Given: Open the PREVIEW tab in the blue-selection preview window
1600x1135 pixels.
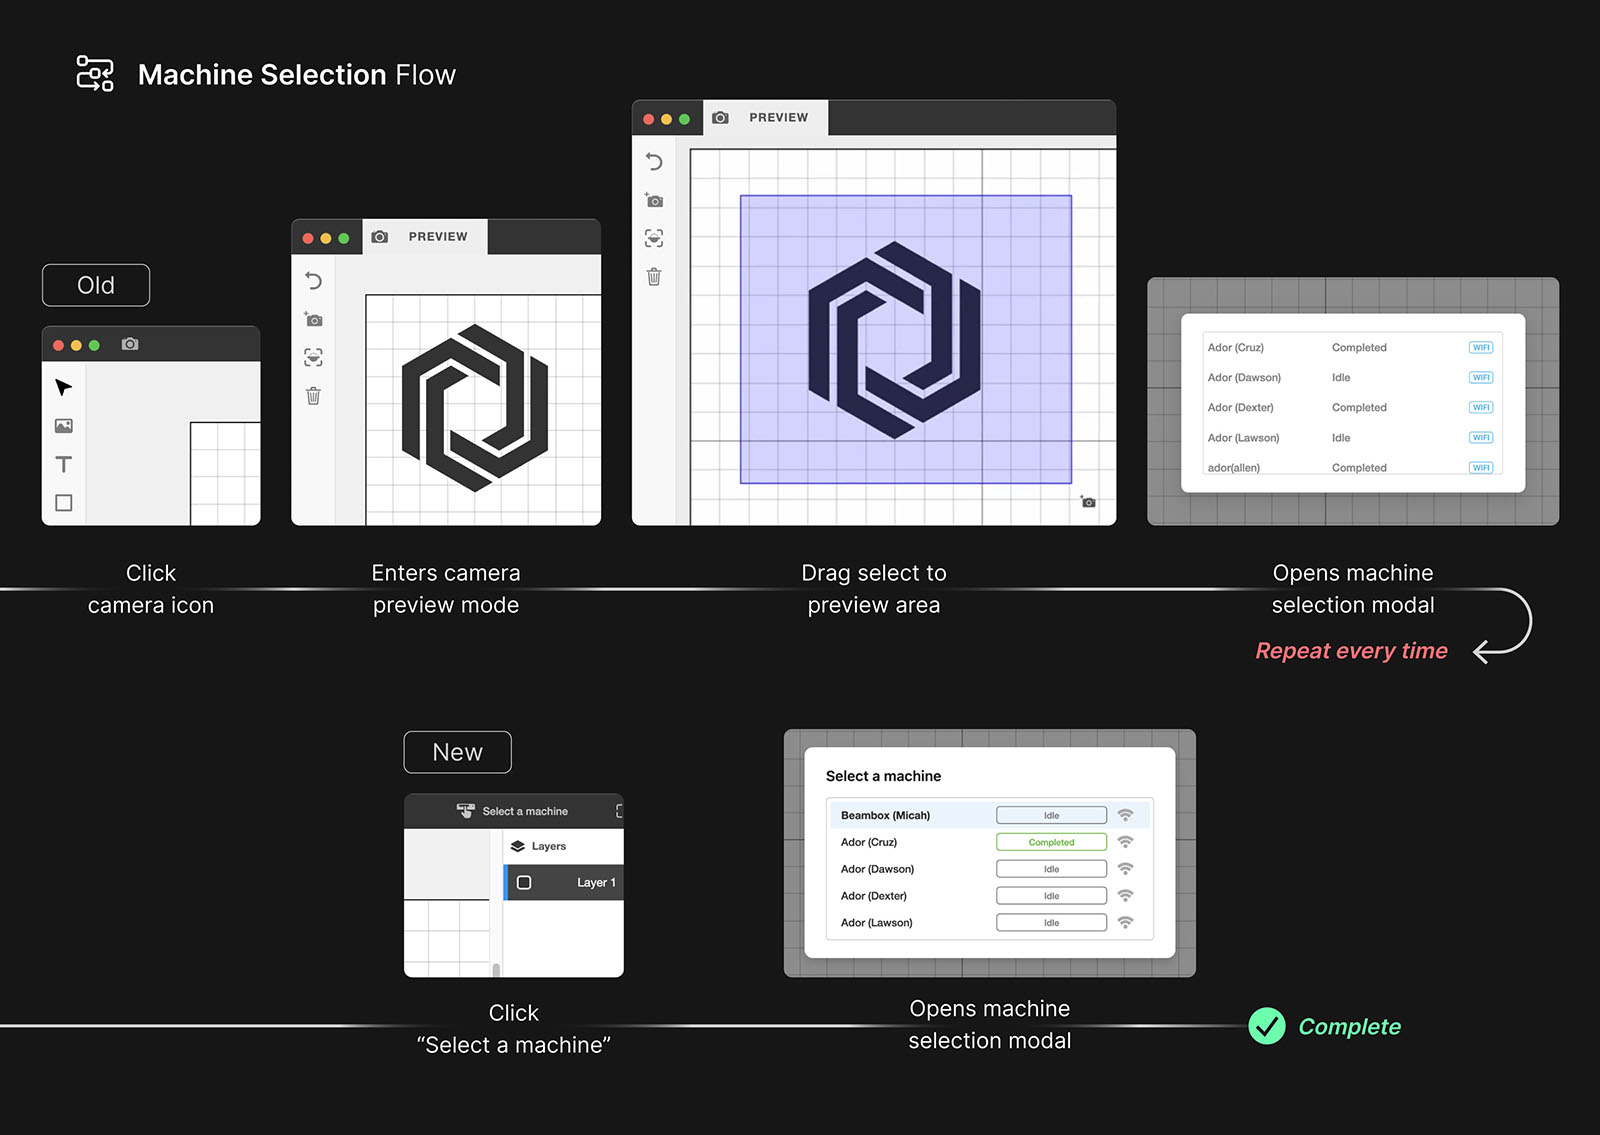Looking at the screenshot, I should 765,118.
